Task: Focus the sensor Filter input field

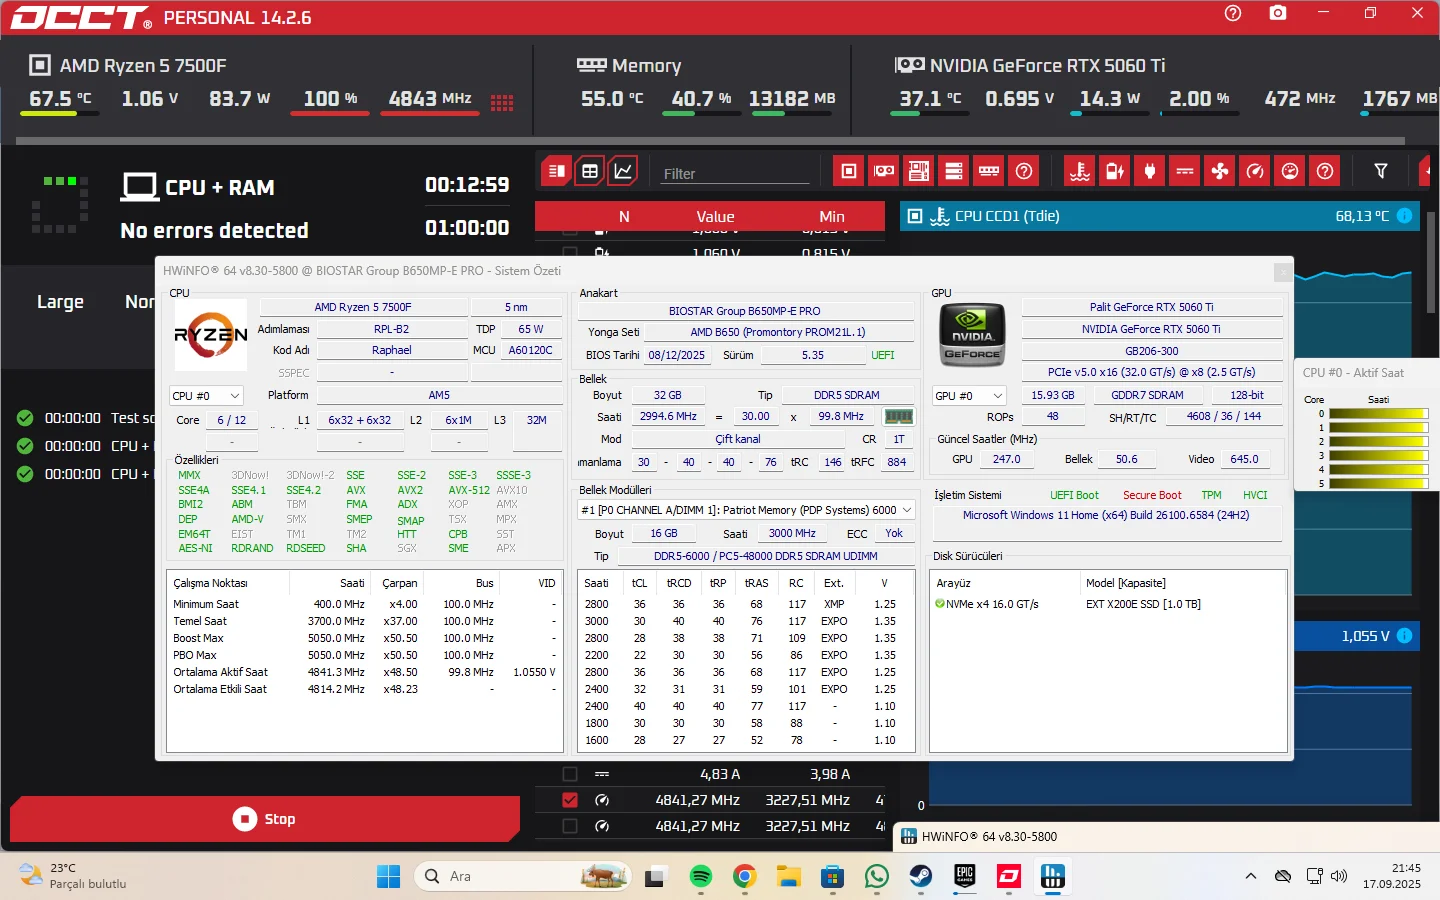Action: point(733,173)
